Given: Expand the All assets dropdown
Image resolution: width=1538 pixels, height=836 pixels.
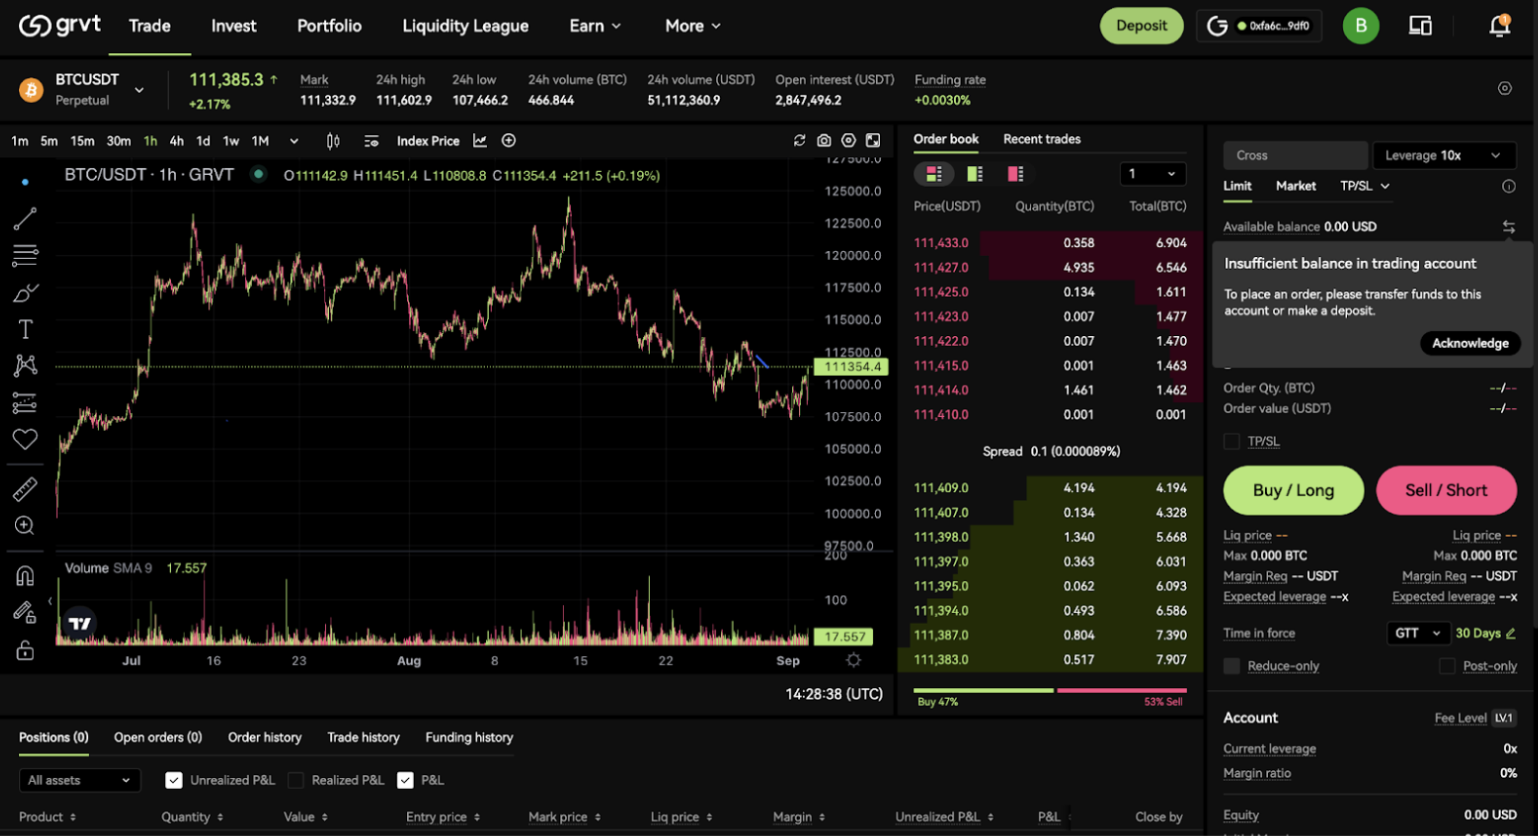Looking at the screenshot, I should (79, 780).
